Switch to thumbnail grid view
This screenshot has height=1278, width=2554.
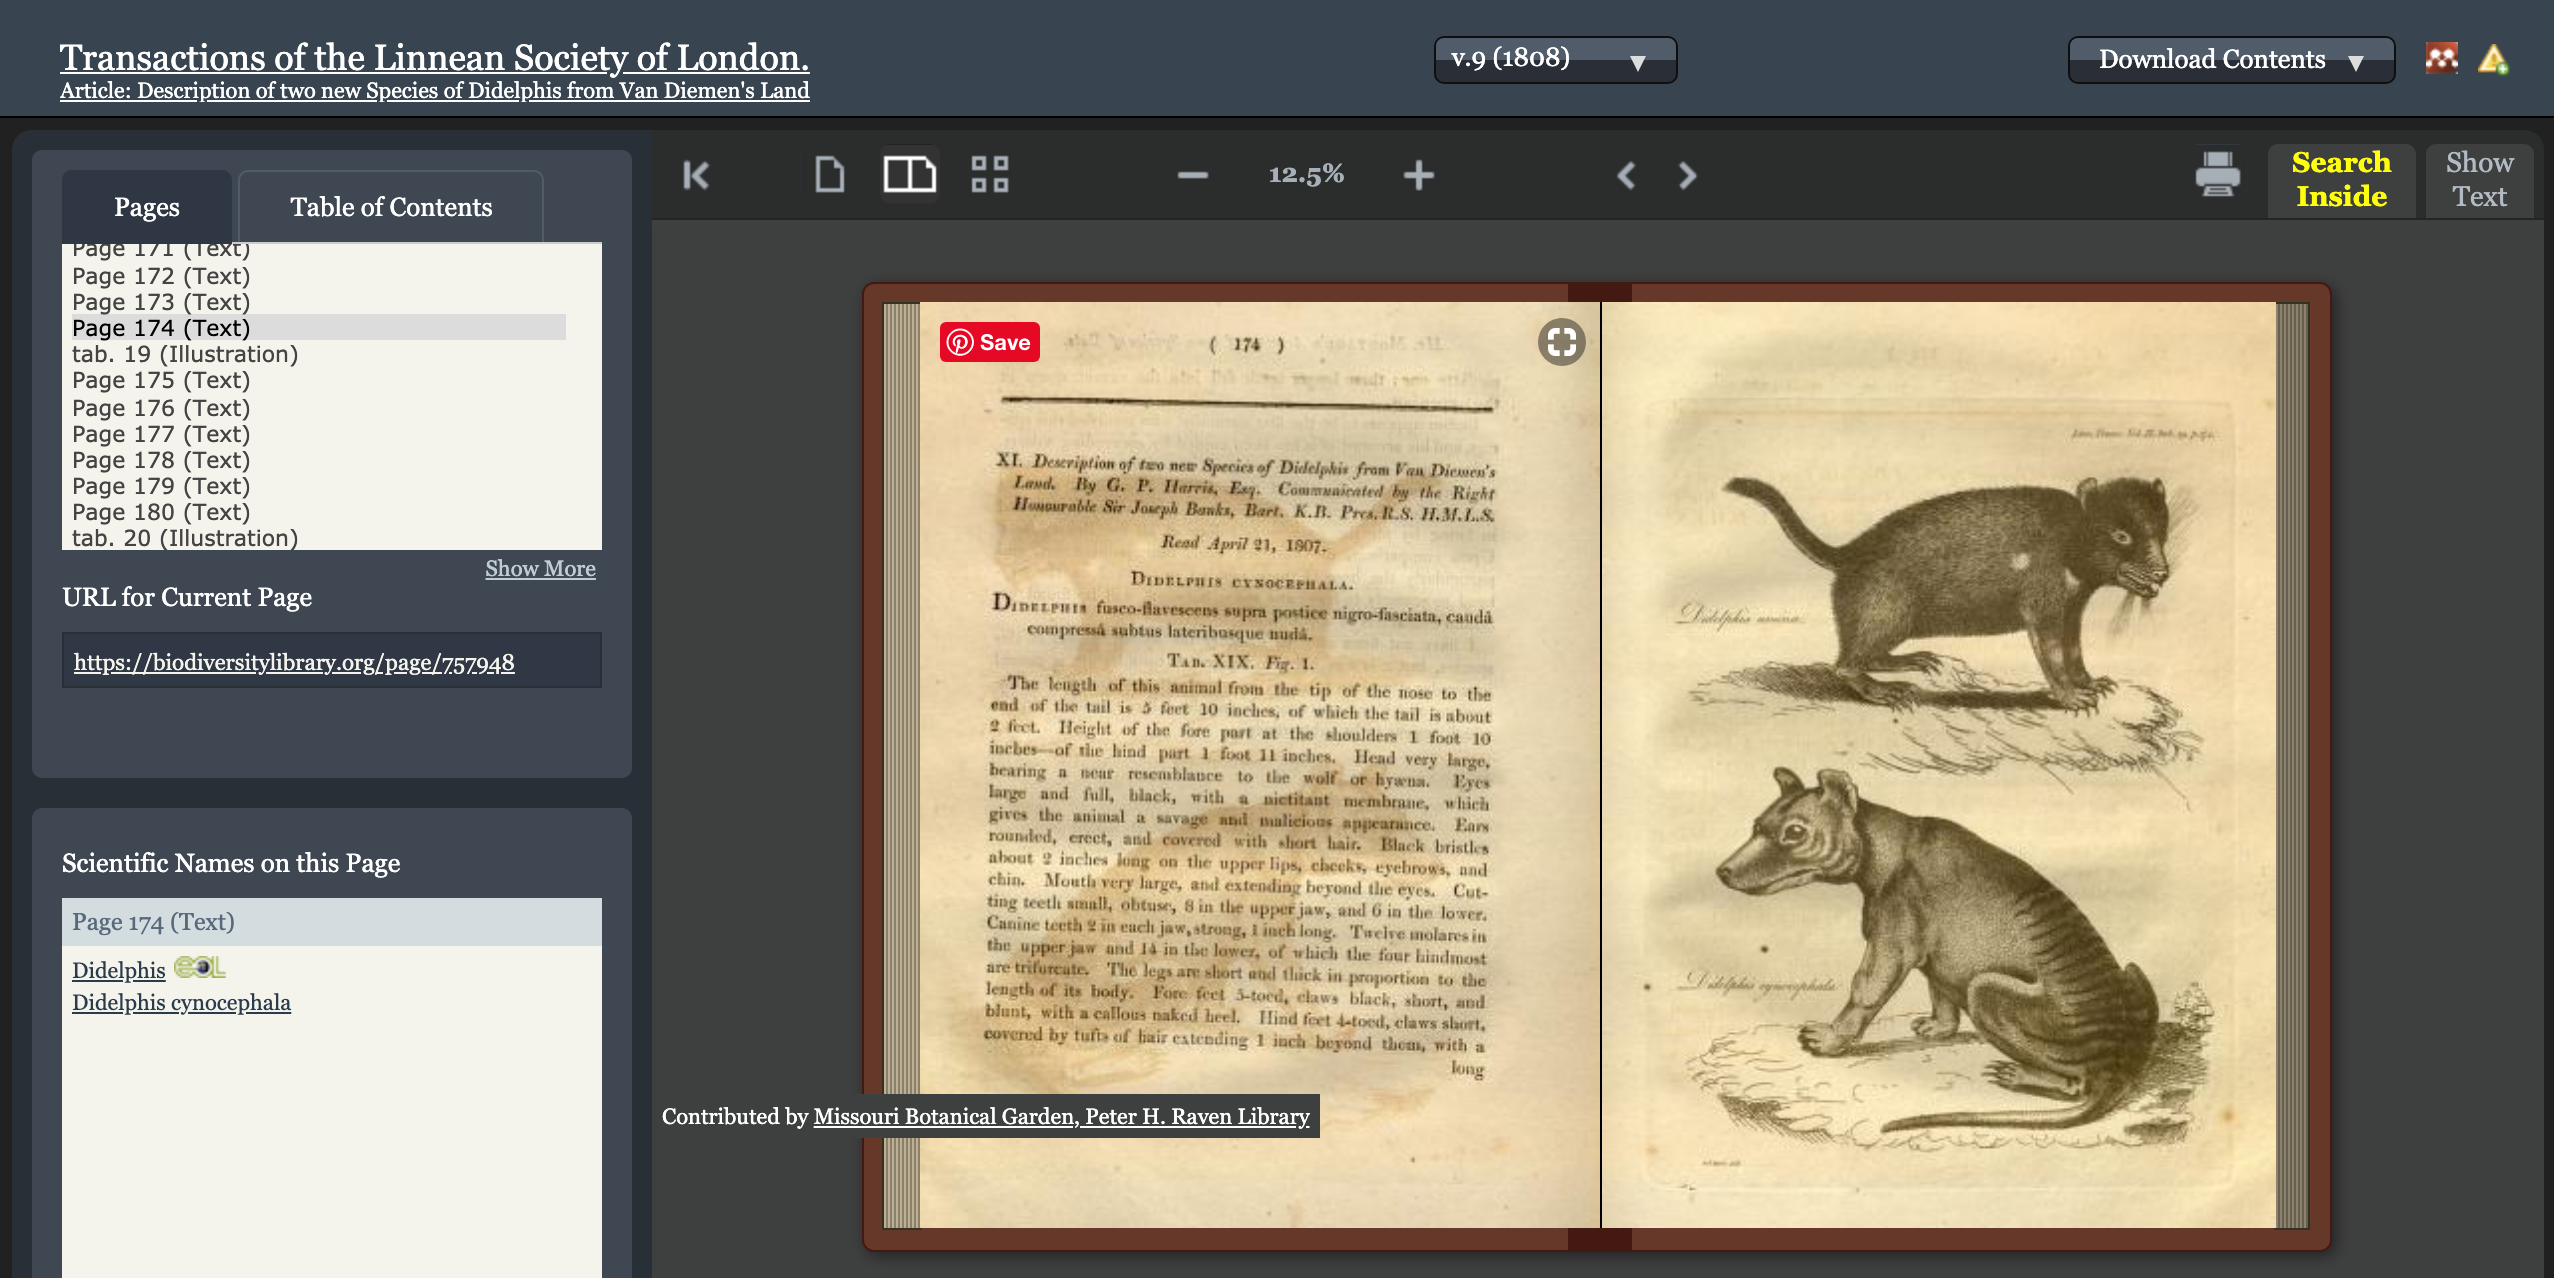(989, 175)
